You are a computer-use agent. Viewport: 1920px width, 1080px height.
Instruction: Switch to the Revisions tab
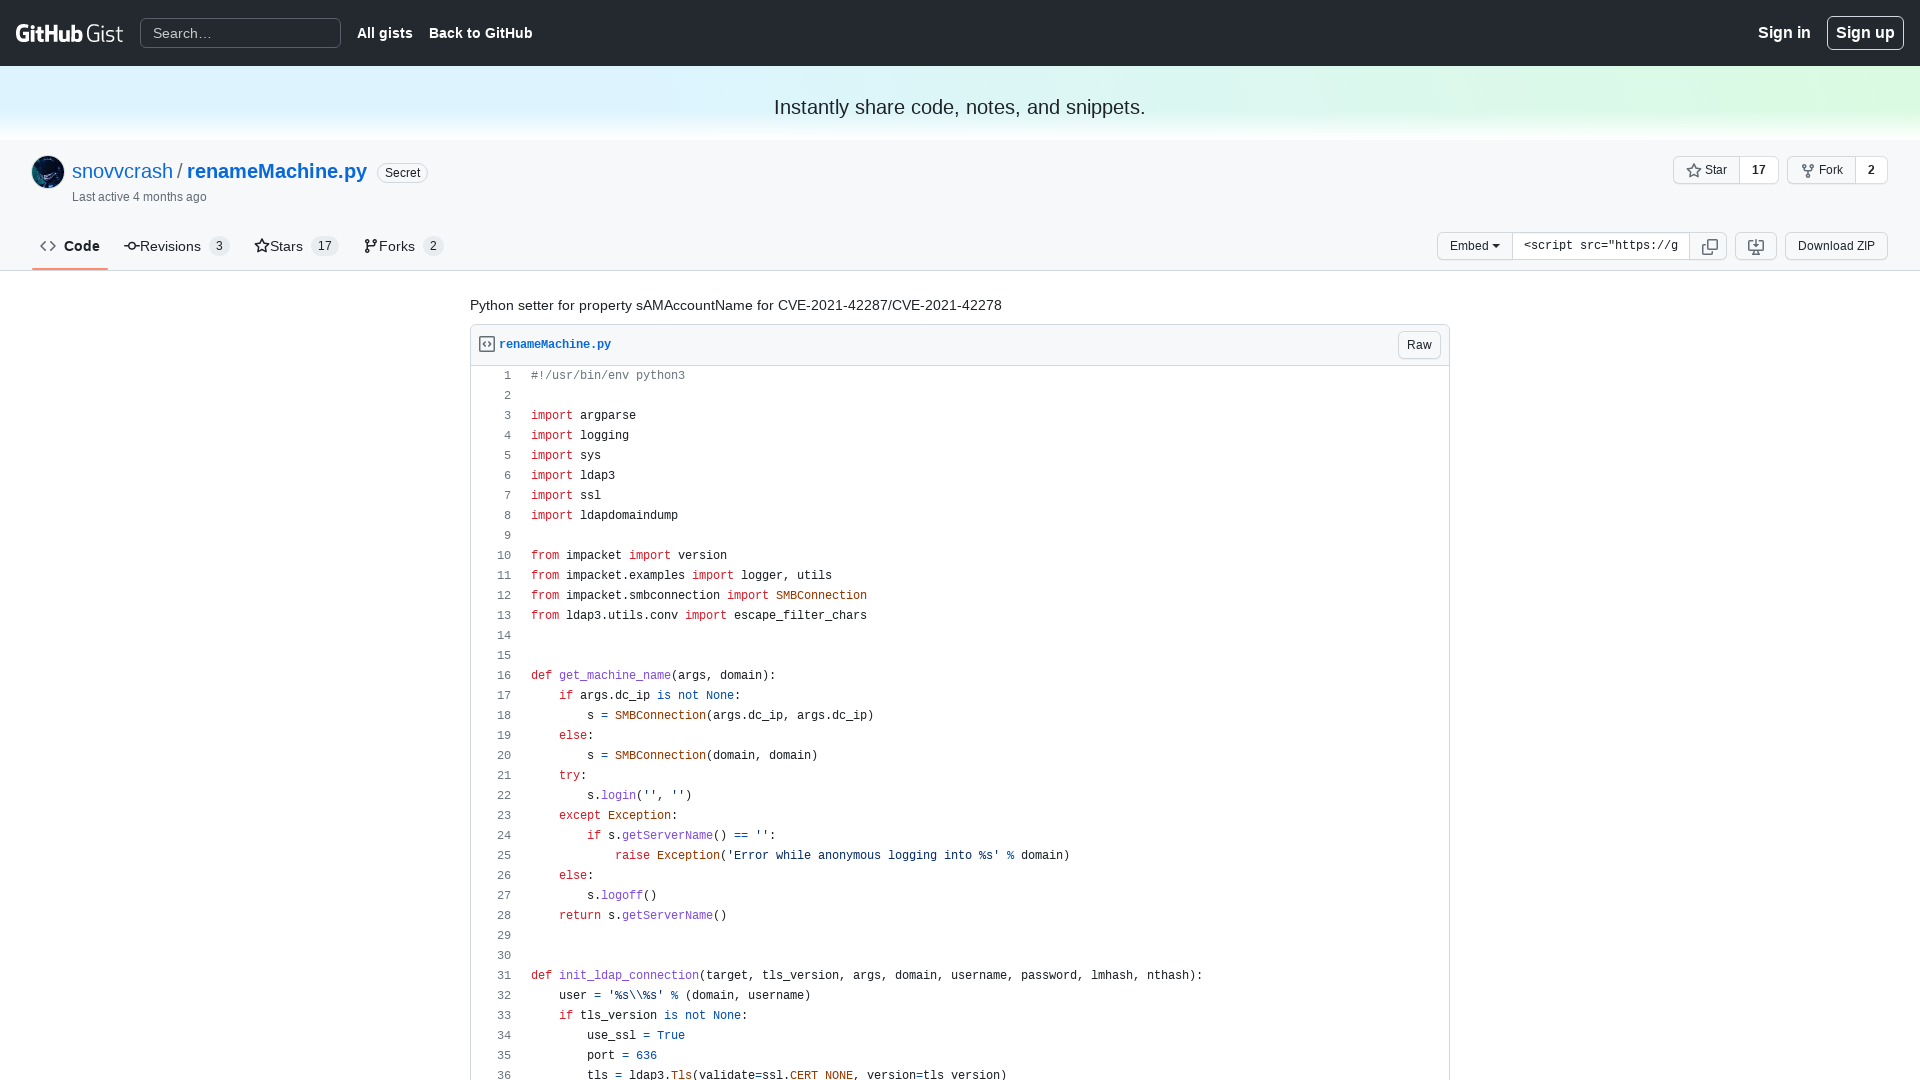pos(177,246)
